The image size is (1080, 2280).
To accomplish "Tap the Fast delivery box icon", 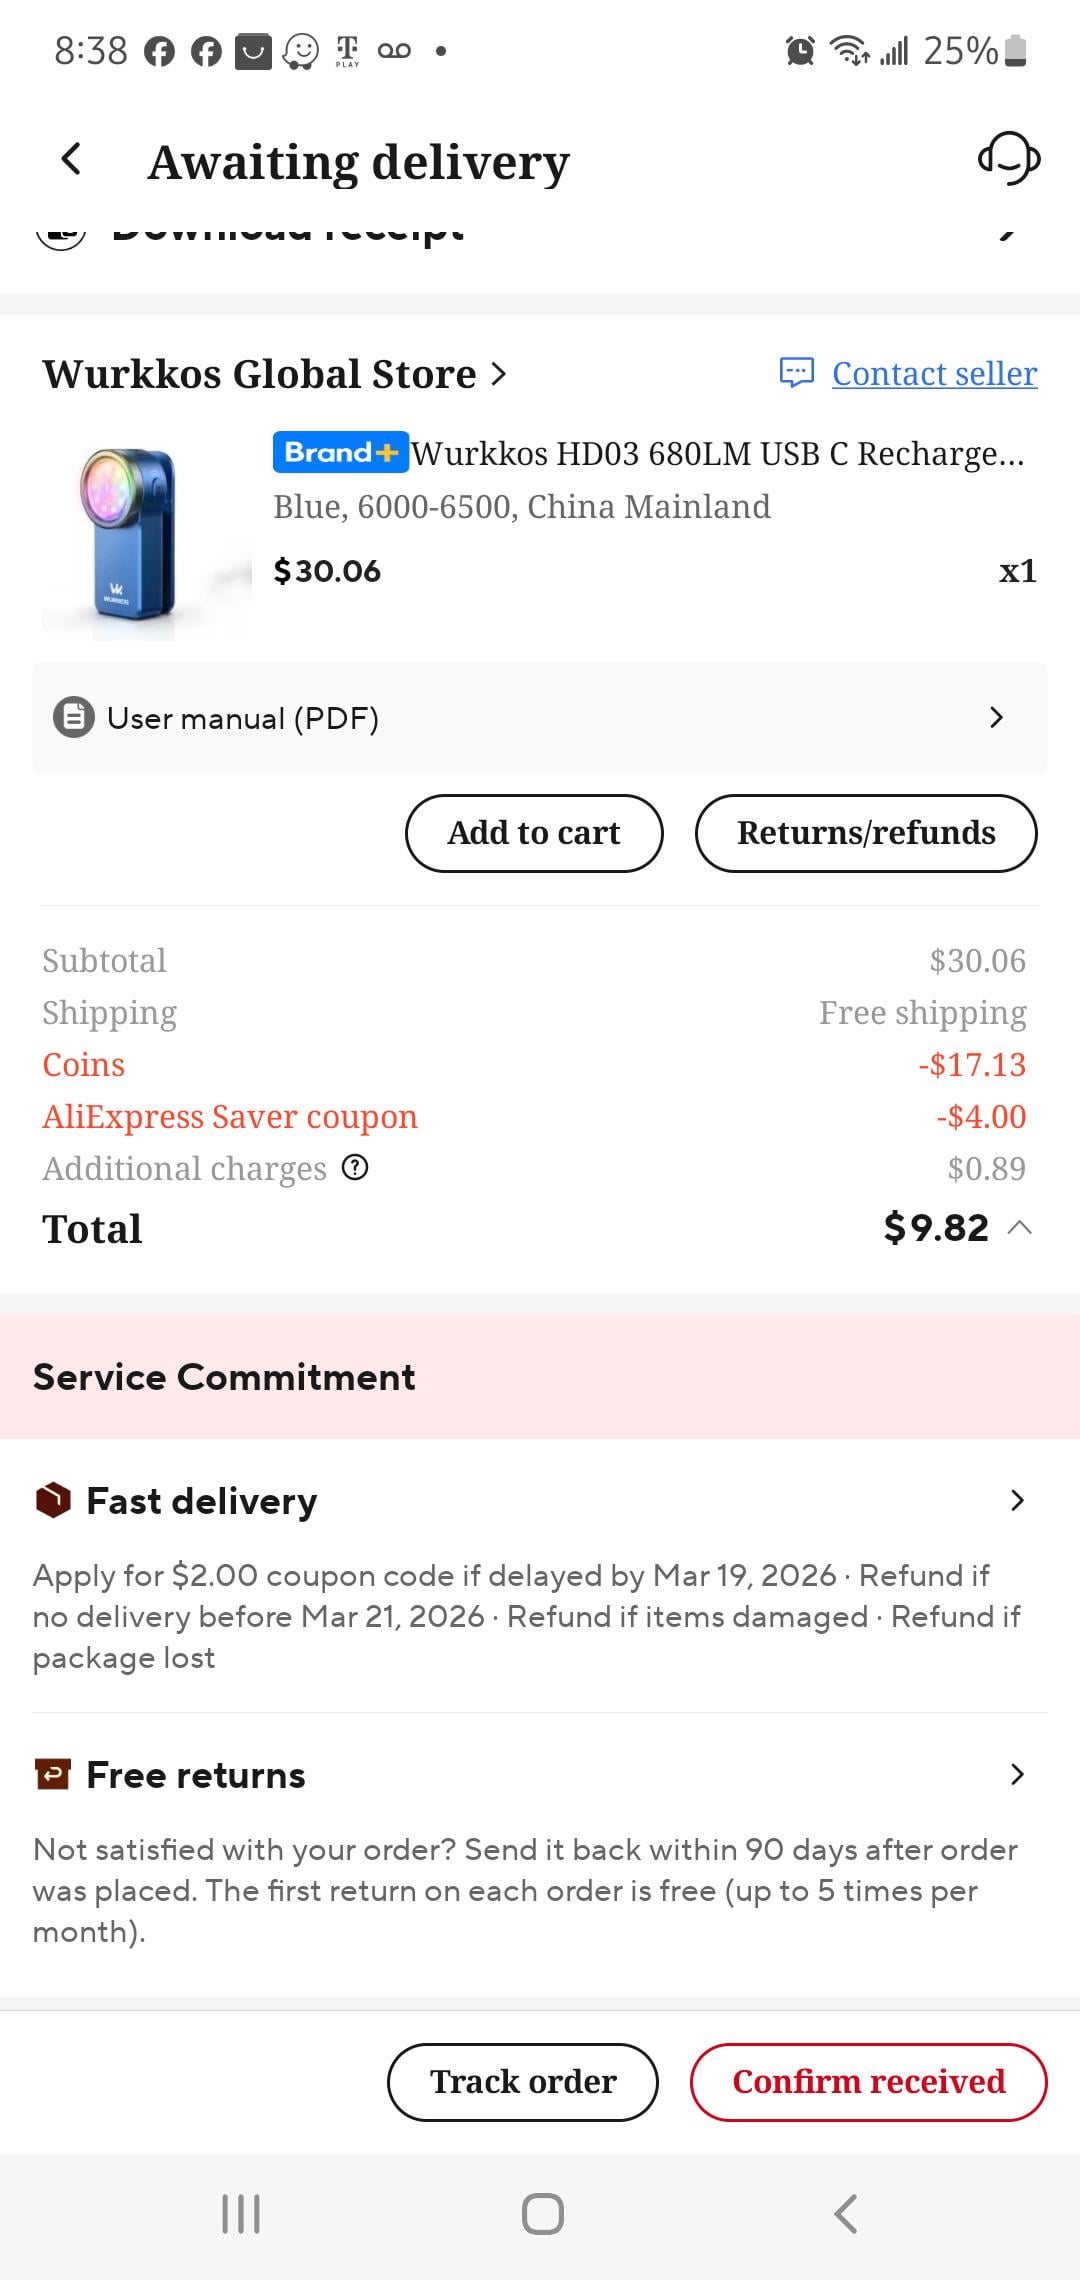I will tap(53, 1501).
